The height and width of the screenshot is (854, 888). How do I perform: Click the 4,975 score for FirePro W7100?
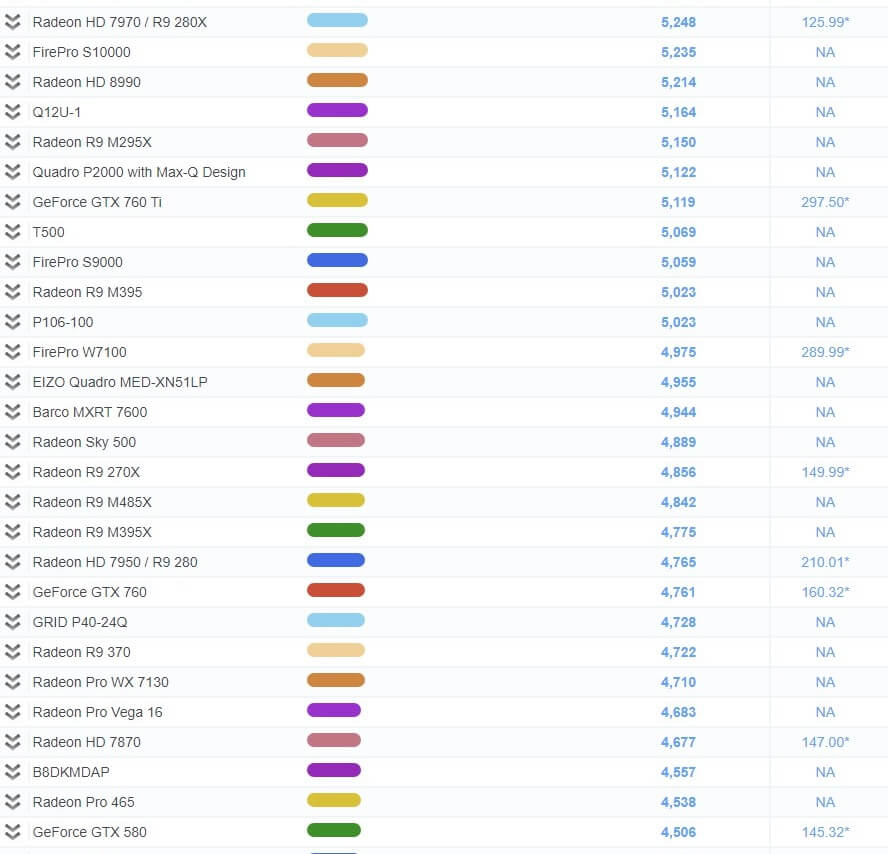(678, 353)
